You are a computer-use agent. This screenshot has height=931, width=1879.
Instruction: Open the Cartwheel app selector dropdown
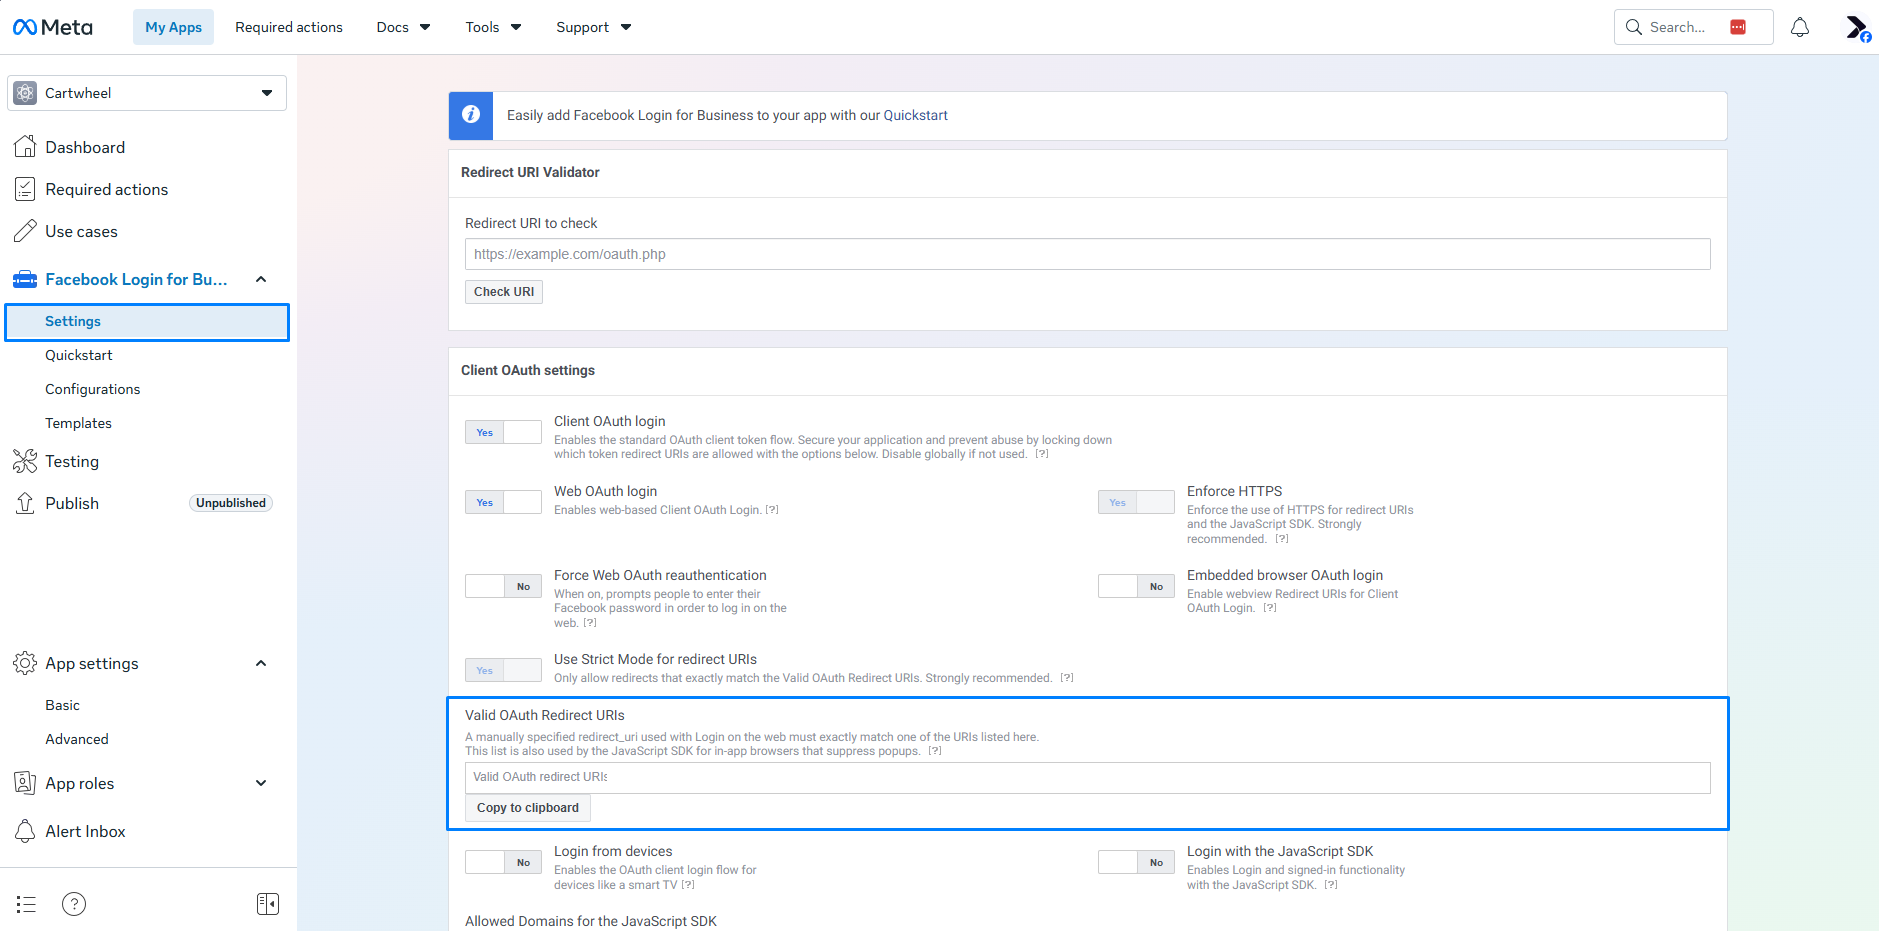click(x=147, y=93)
